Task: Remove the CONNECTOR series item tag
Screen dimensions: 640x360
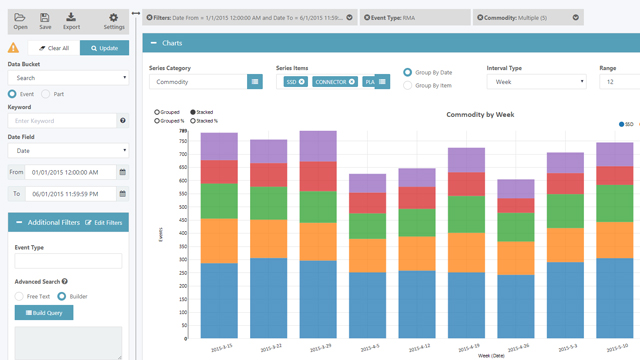Action: [351, 82]
